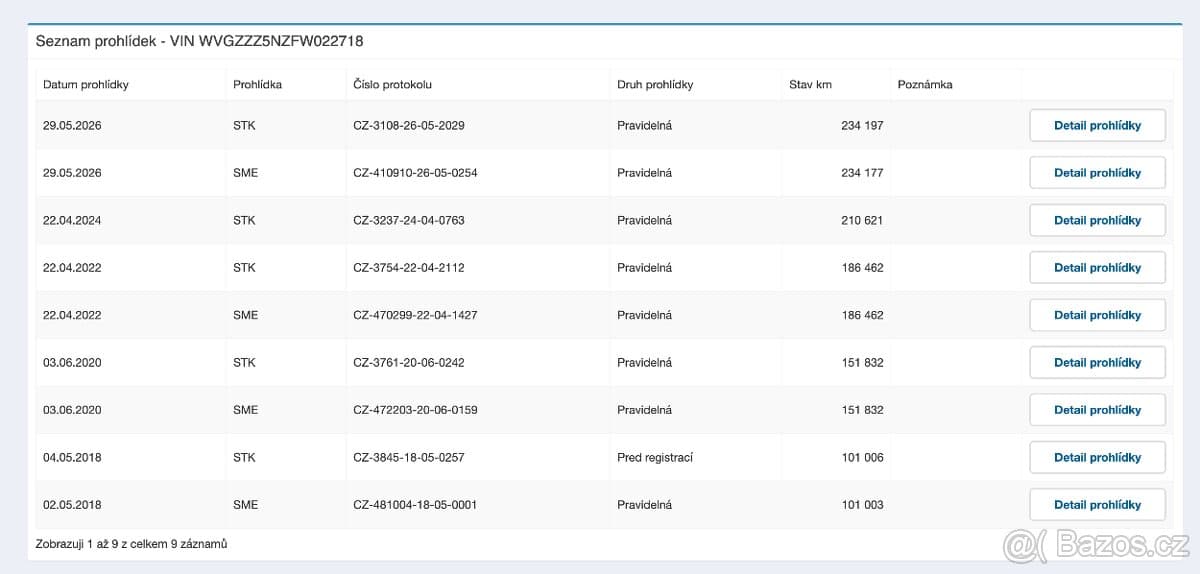Open Detail prohlídky for Pred registrací inspection
The height and width of the screenshot is (574, 1200).
pos(1097,457)
